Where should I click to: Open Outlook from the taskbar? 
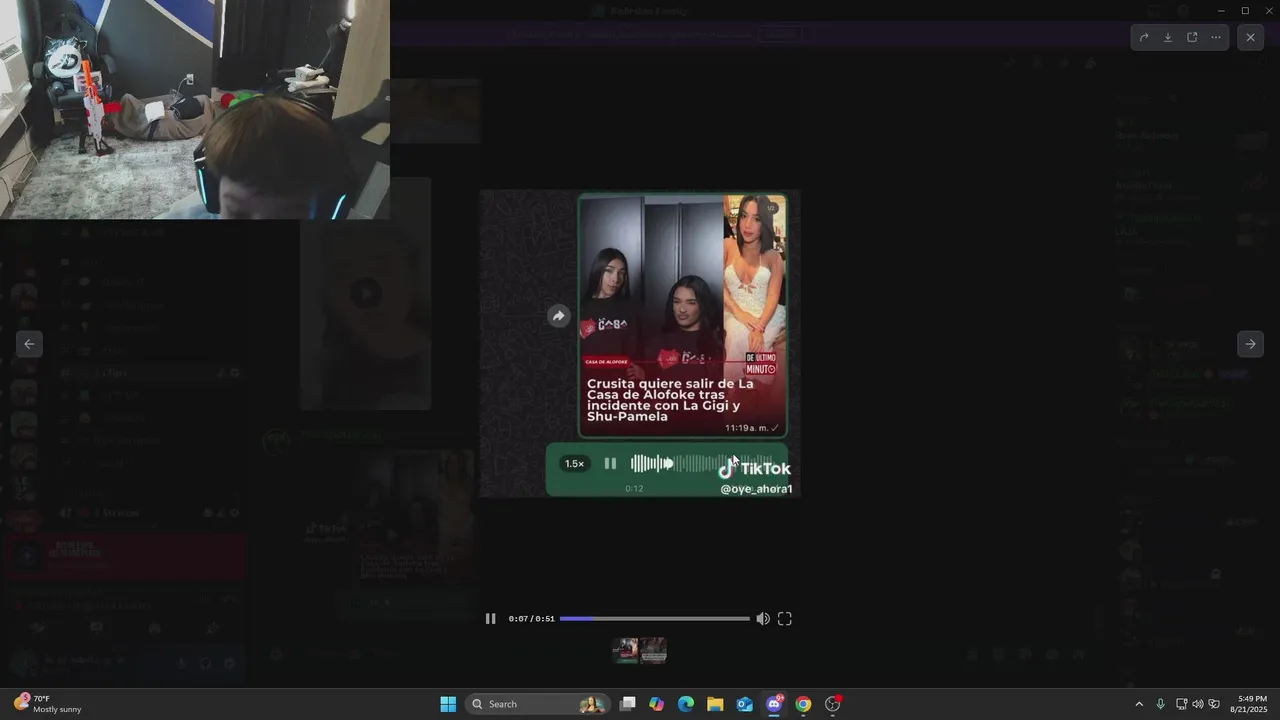pyautogui.click(x=745, y=704)
